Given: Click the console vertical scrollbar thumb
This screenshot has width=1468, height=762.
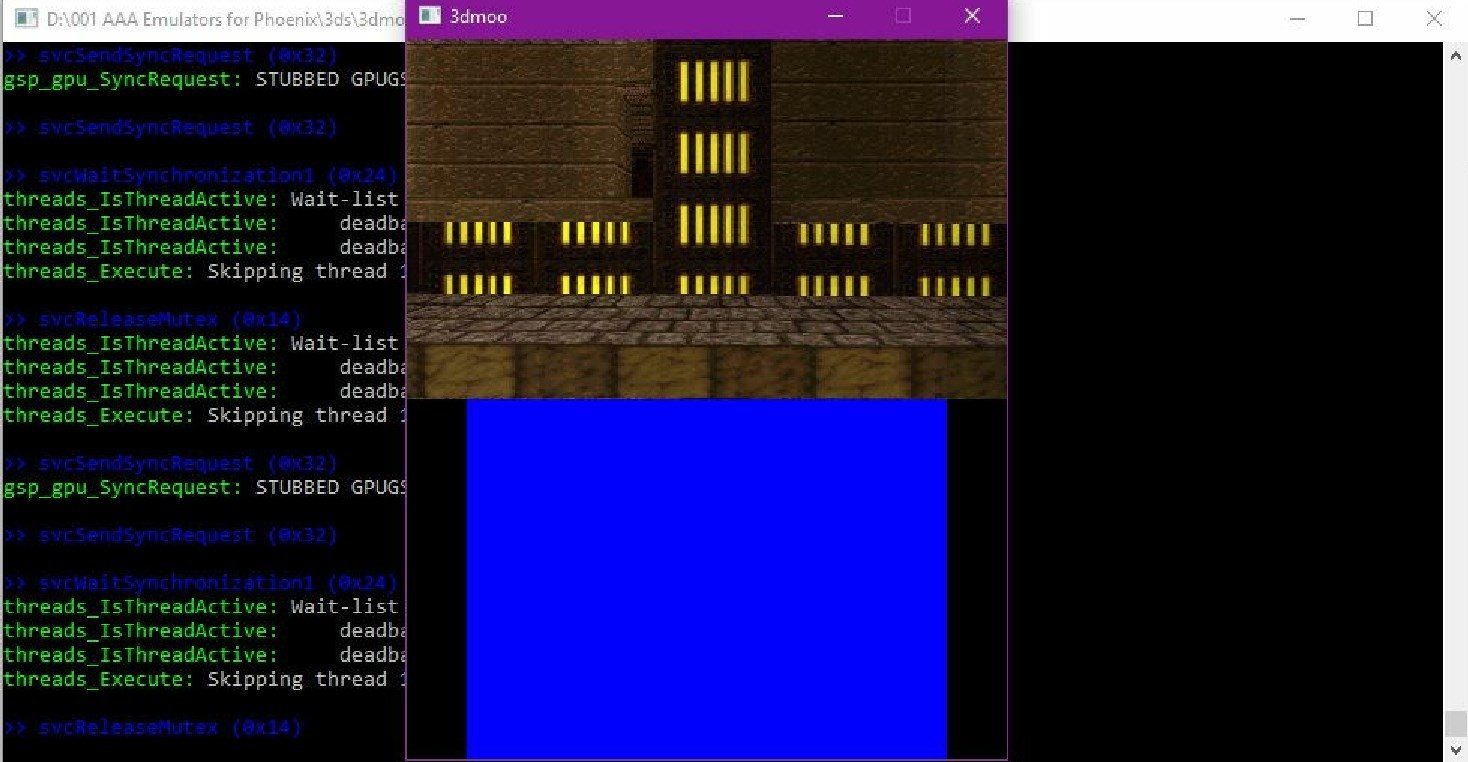Looking at the screenshot, I should [1457, 723].
